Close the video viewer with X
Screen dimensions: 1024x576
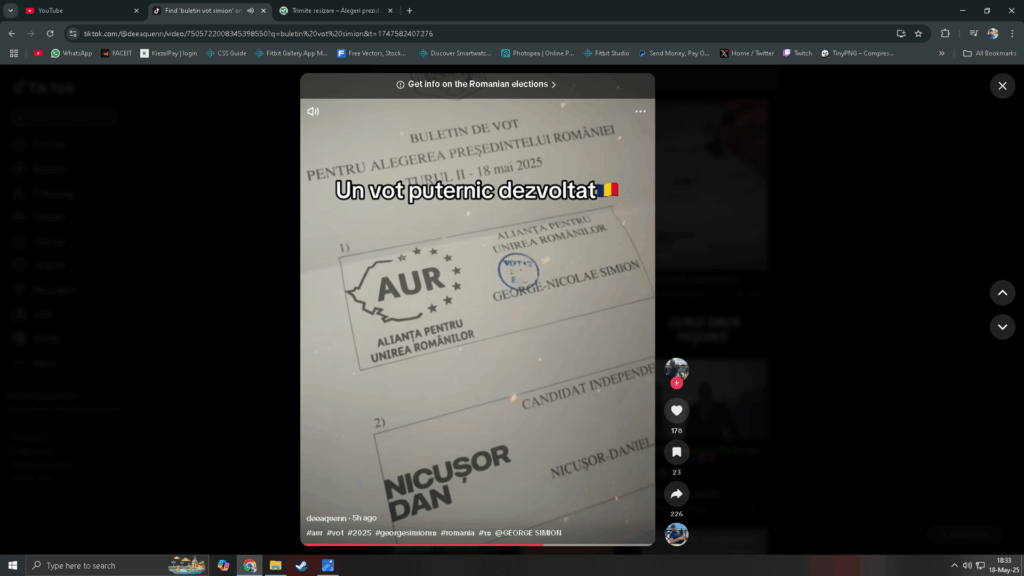coord(1002,86)
